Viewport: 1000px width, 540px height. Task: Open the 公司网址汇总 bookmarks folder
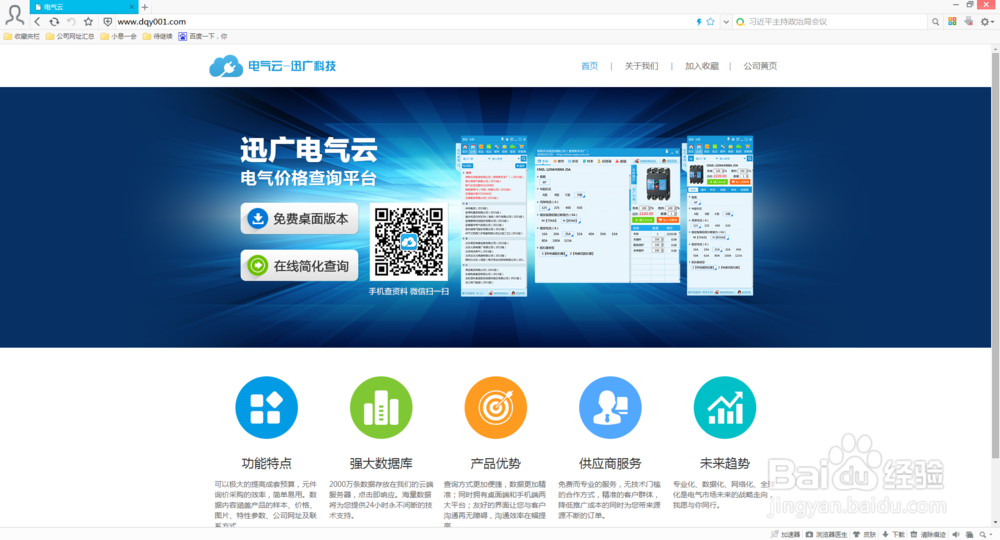pyautogui.click(x=70, y=36)
